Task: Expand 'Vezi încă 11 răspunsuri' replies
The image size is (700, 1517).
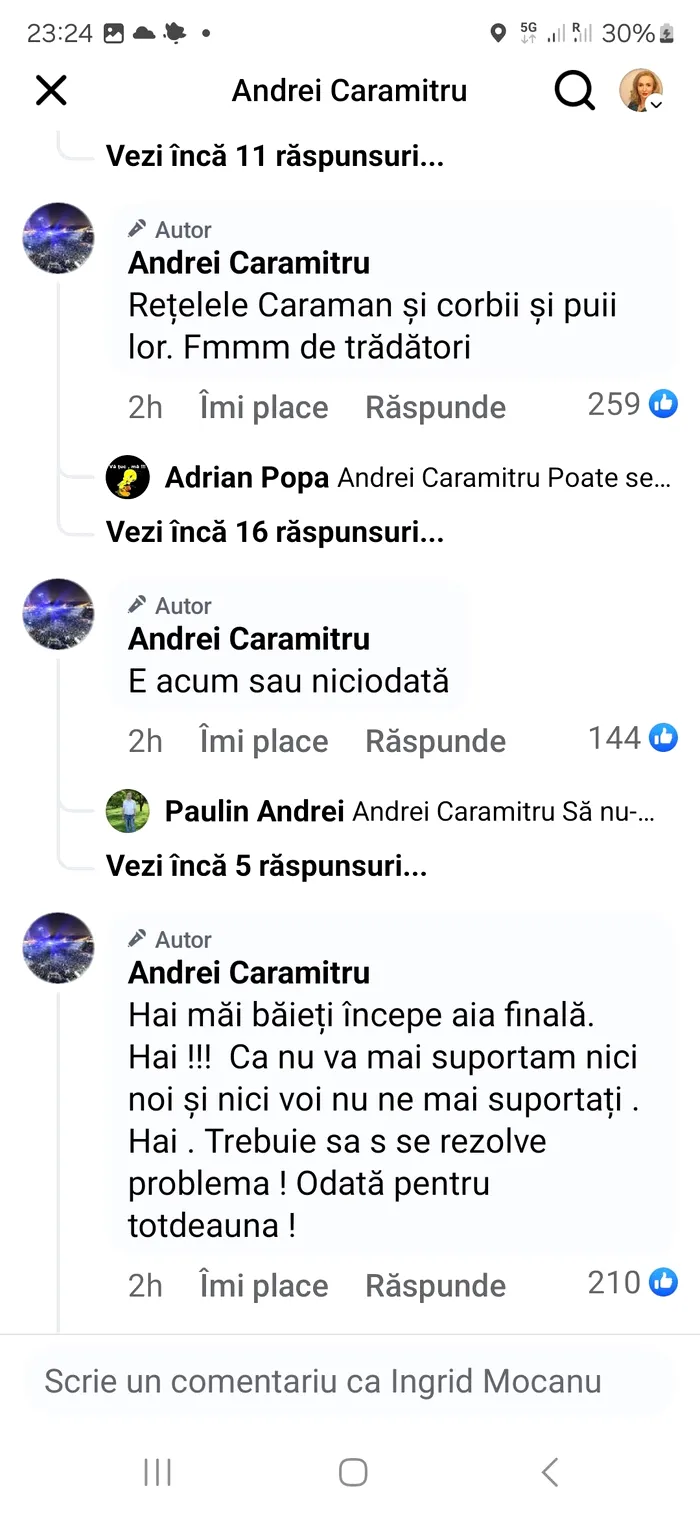Action: pos(275,156)
